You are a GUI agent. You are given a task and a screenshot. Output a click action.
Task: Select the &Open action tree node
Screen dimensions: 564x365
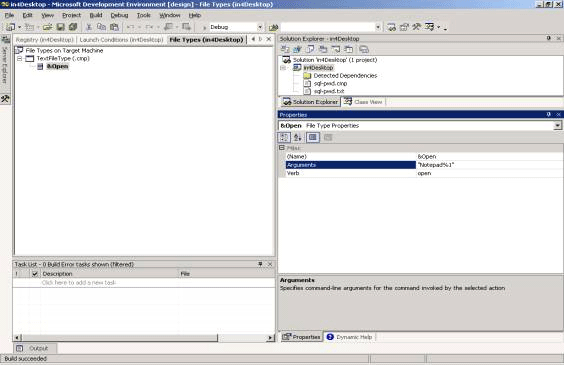(57, 67)
